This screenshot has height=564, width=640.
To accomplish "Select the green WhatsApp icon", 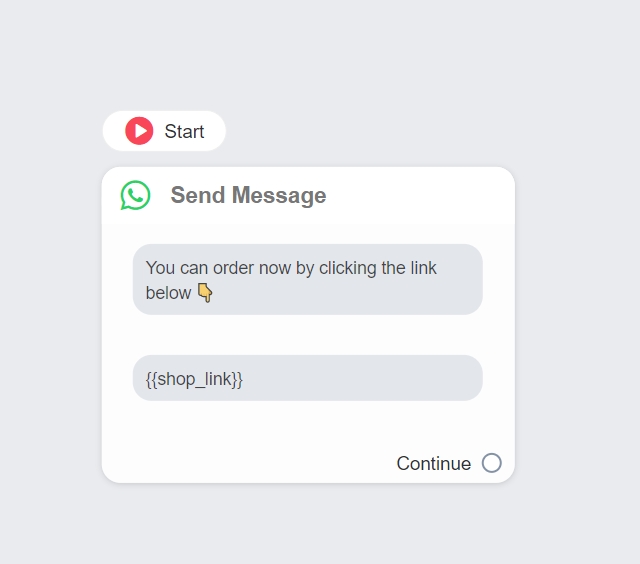I will 135,195.
